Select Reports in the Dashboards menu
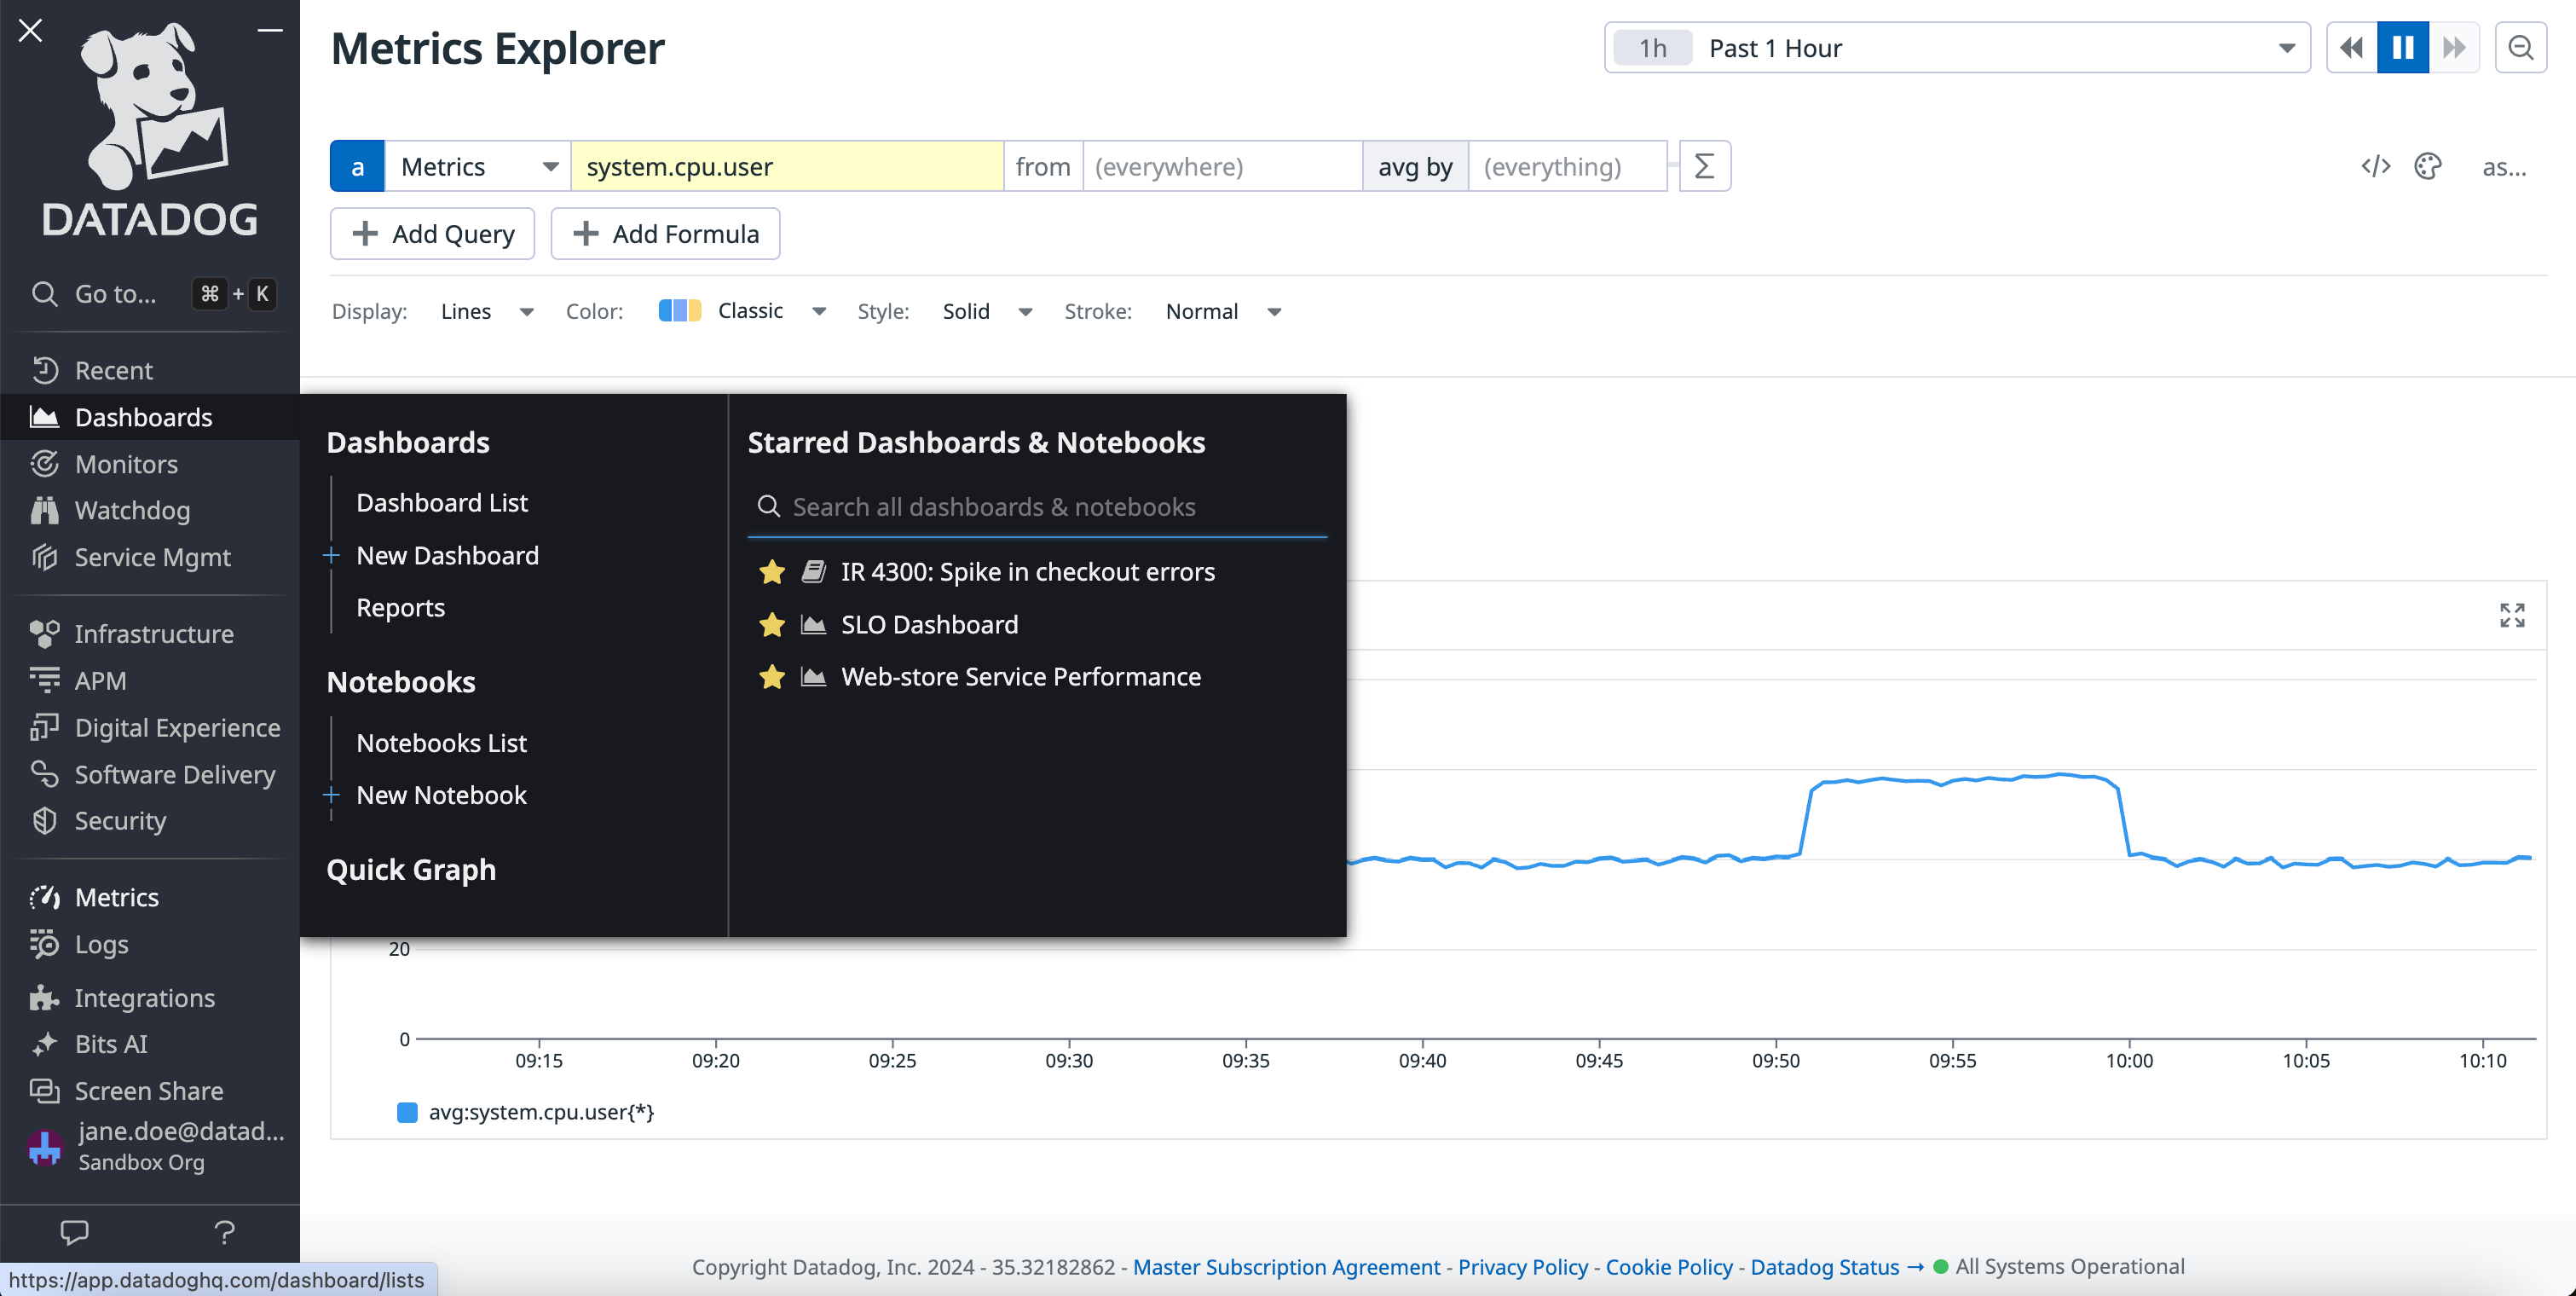The width and height of the screenshot is (2576, 1296). point(400,607)
